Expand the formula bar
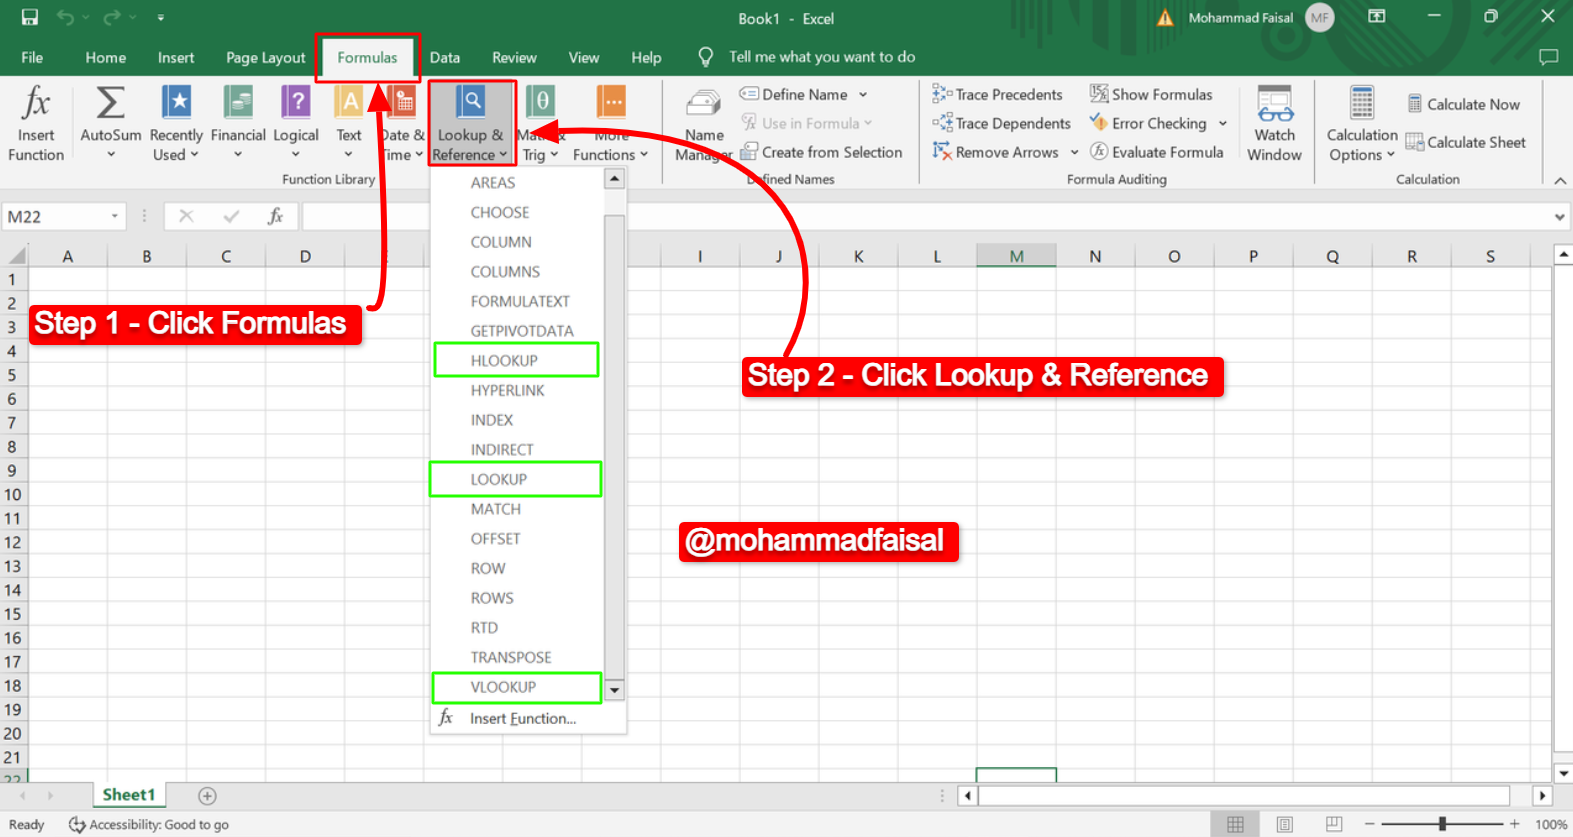1573x837 pixels. [1559, 216]
